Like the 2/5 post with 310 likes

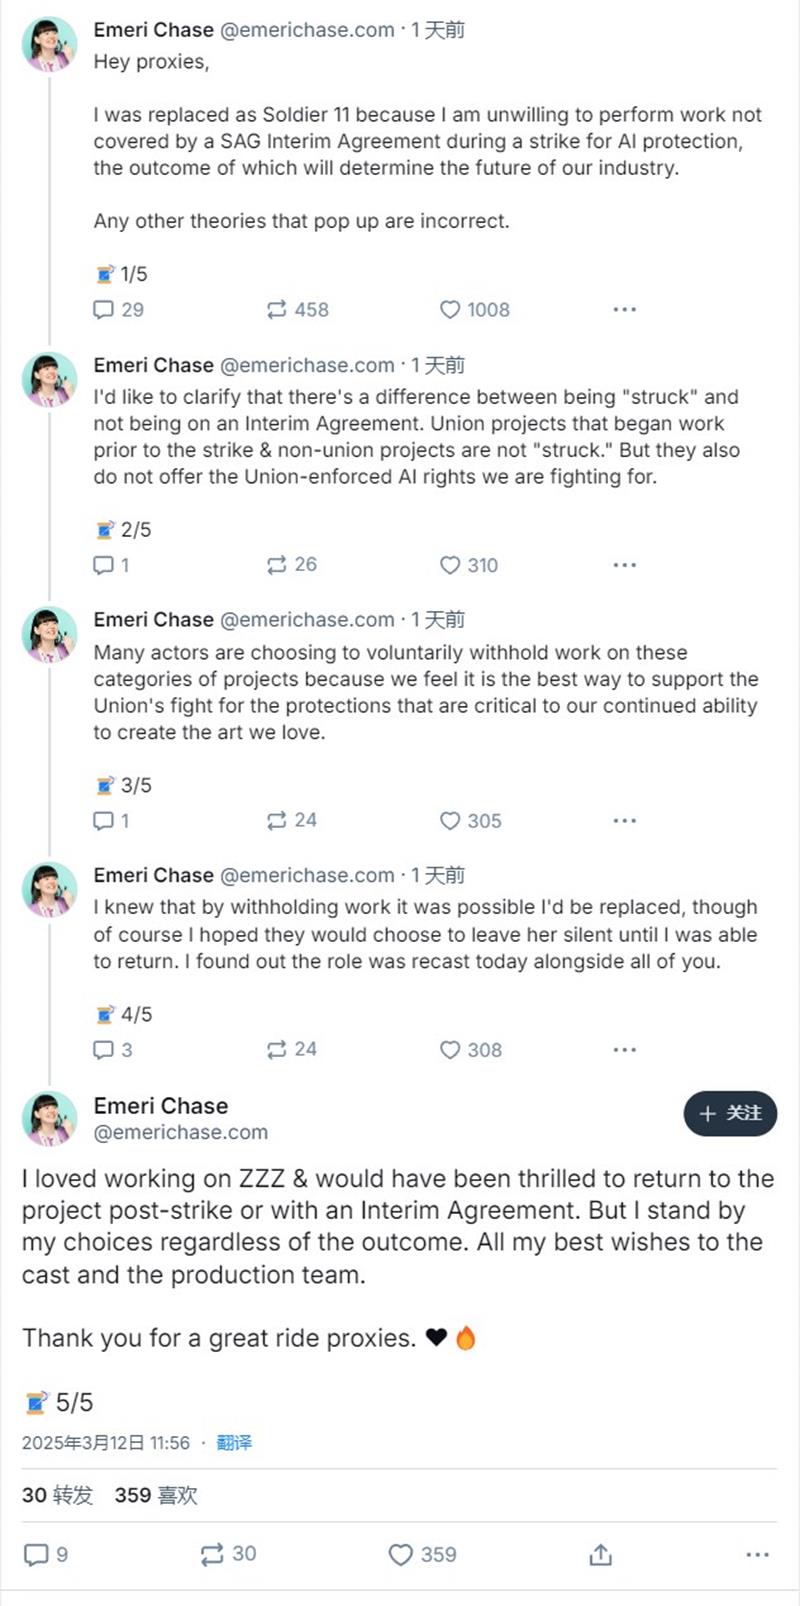pos(450,566)
